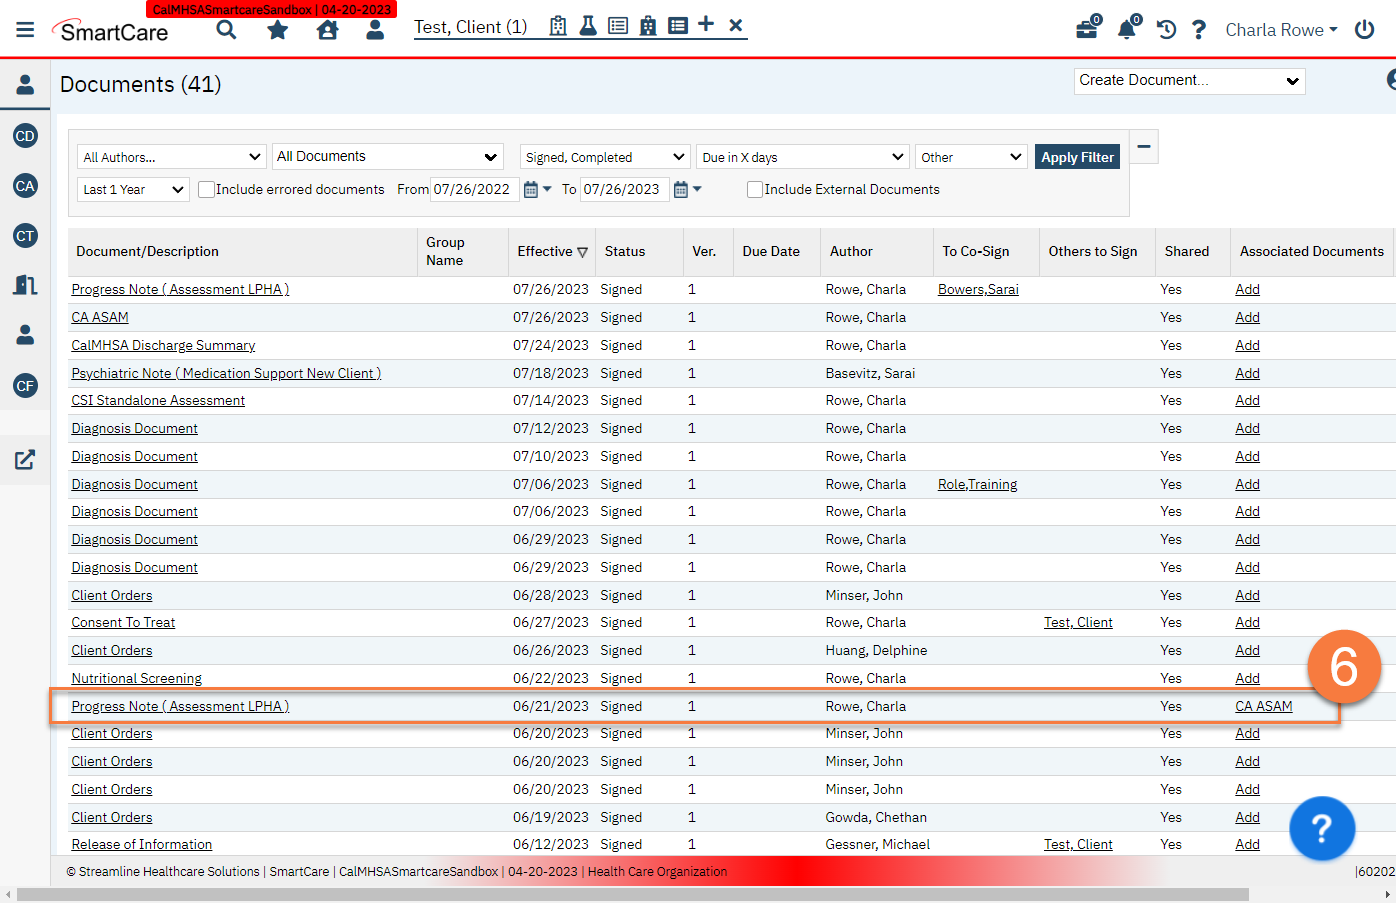Select the Test, Client (1) tab
The height and width of the screenshot is (903, 1396).
(470, 27)
